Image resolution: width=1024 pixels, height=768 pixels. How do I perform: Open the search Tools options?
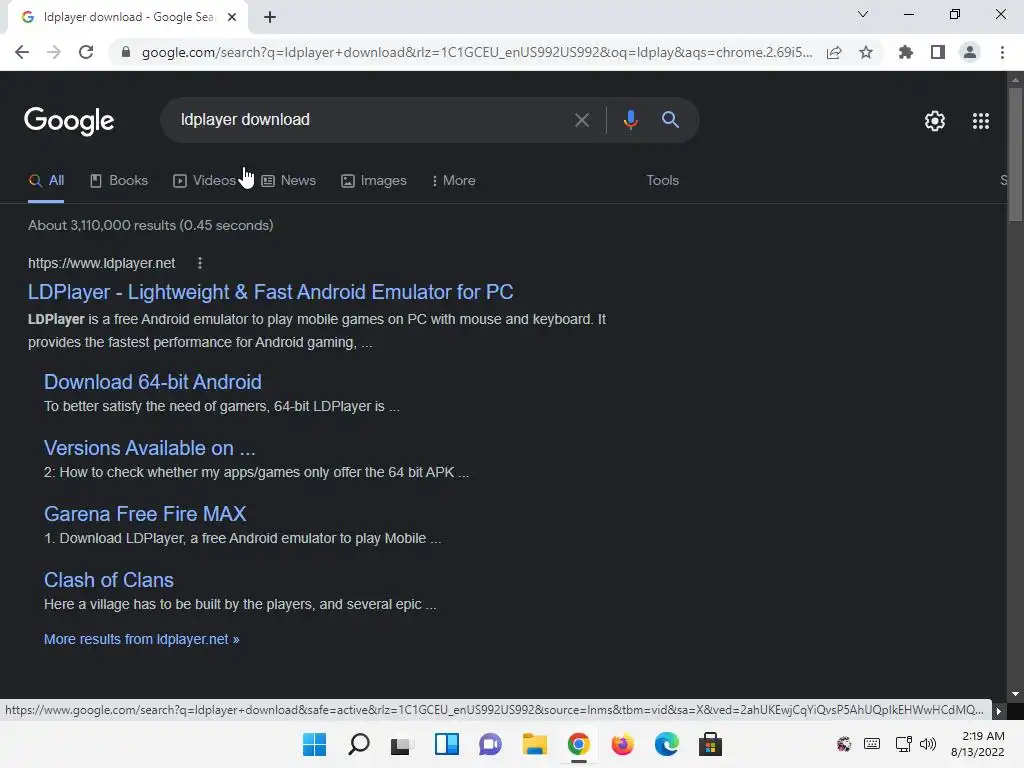click(x=662, y=181)
